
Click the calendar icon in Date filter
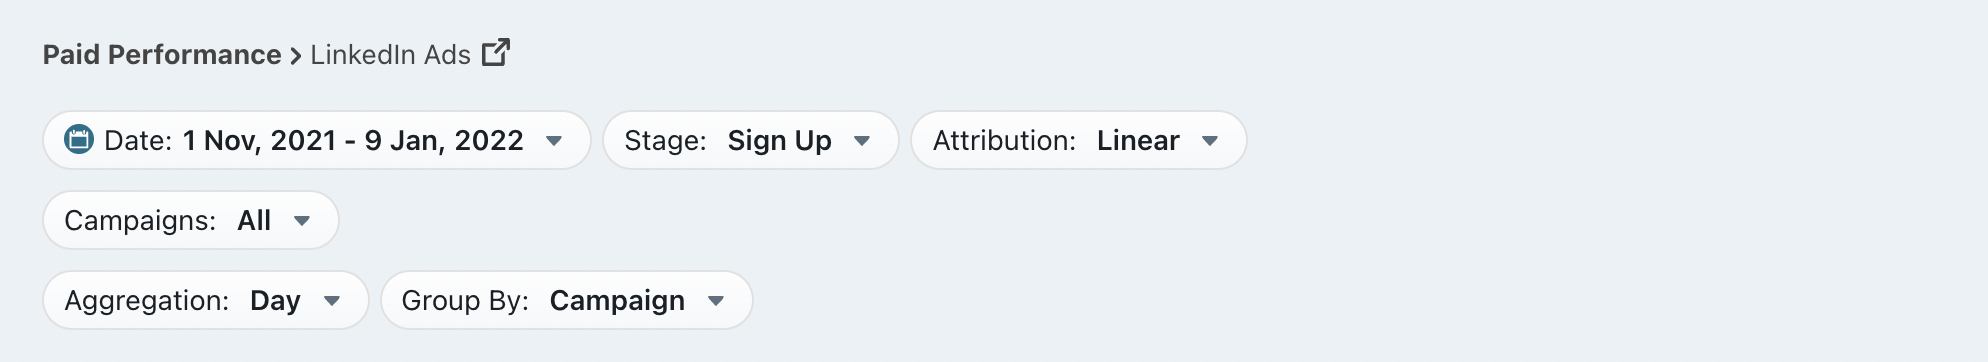(79, 140)
